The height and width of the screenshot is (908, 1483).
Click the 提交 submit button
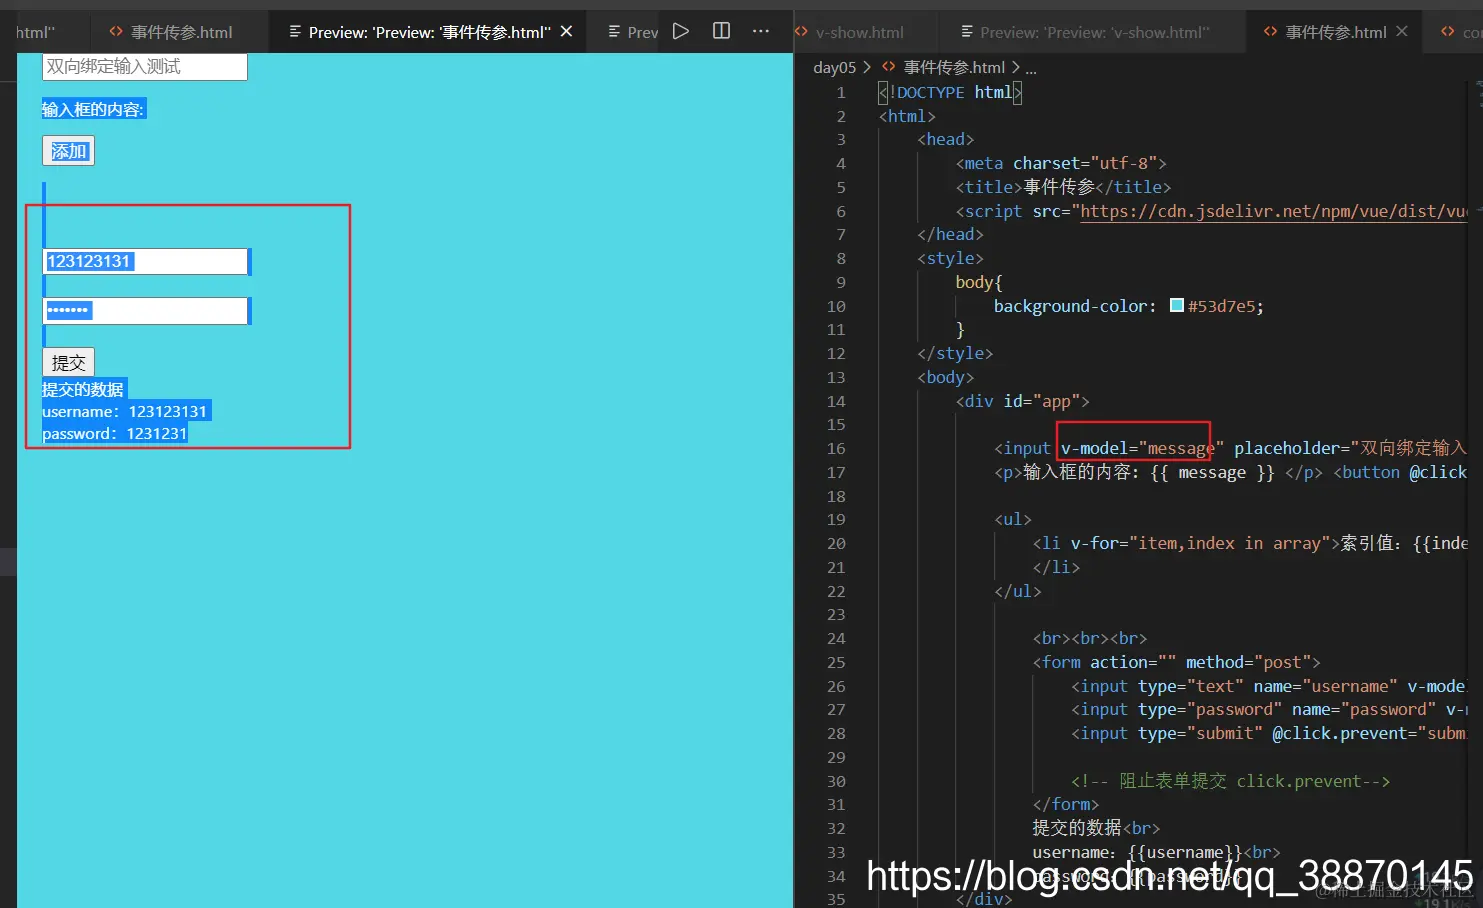[x=68, y=362]
